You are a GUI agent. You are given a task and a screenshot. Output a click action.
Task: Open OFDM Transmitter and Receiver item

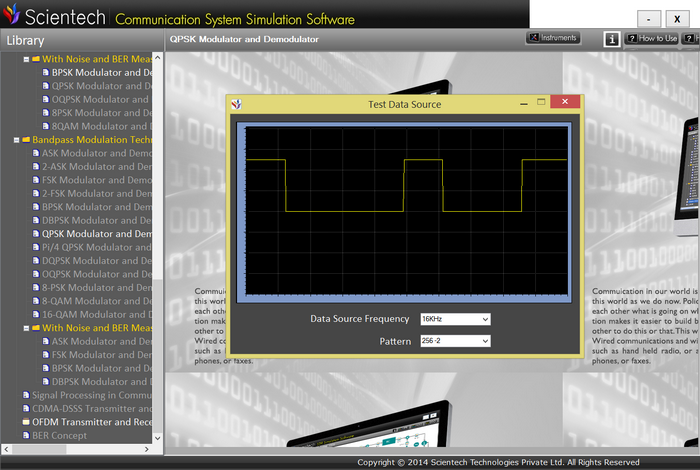pos(92,422)
